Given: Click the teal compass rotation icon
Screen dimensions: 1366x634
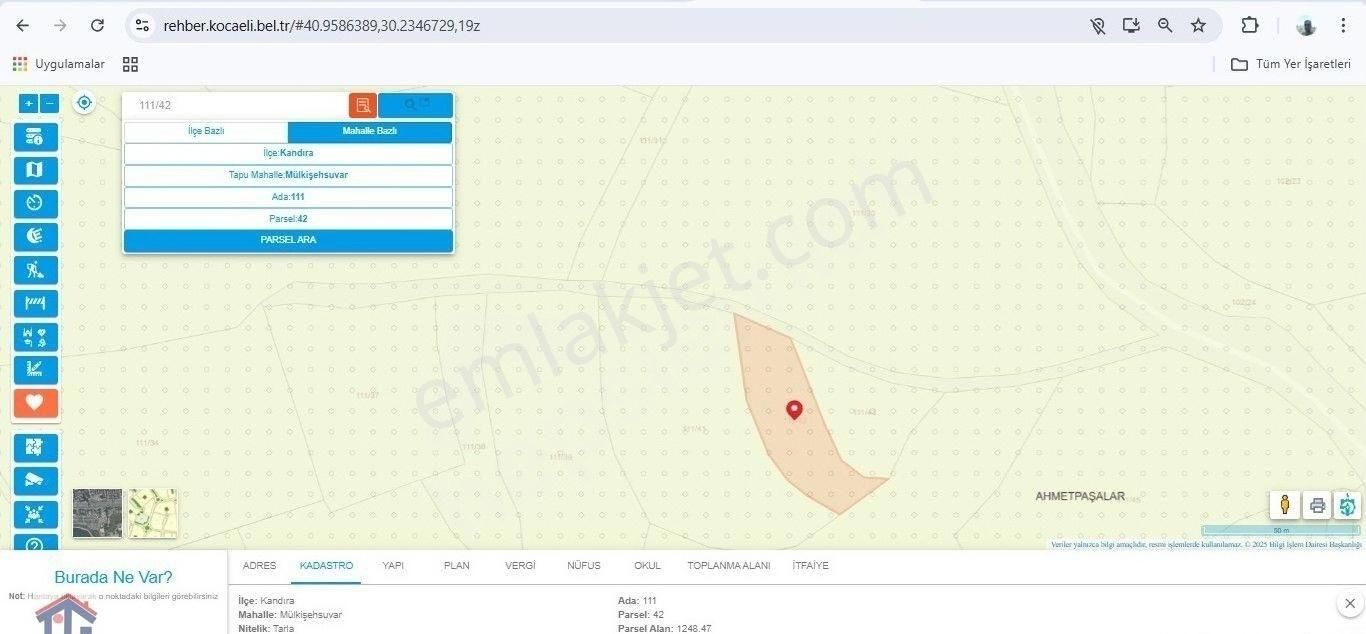Looking at the screenshot, I should pos(1348,505).
